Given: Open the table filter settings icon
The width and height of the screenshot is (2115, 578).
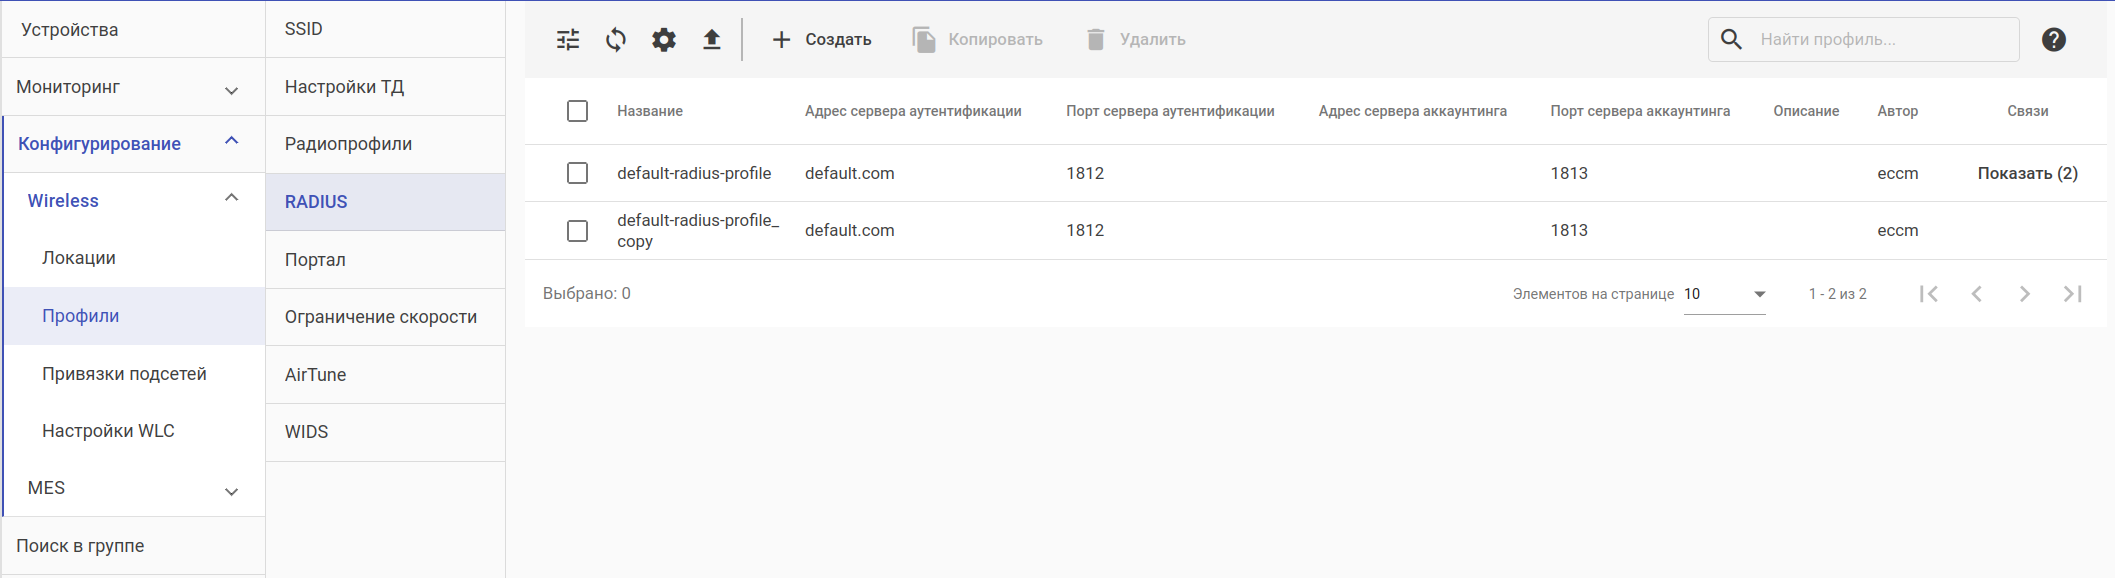Looking at the screenshot, I should pos(568,40).
